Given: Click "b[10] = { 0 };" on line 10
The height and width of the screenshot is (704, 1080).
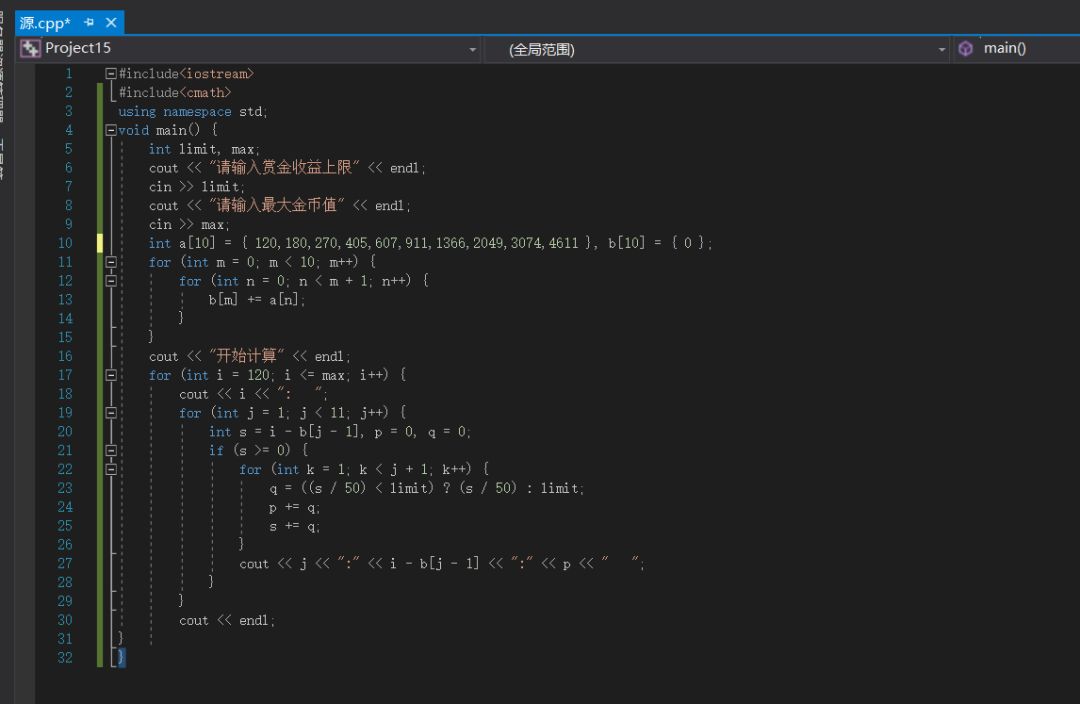Looking at the screenshot, I should [x=660, y=243].
